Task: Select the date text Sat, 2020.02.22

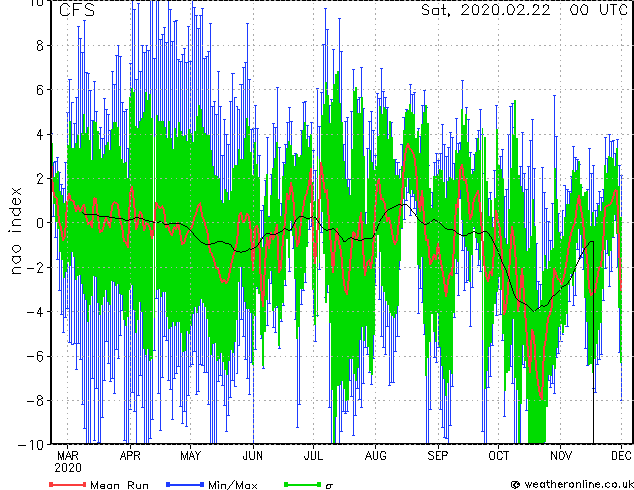Action: pos(486,10)
